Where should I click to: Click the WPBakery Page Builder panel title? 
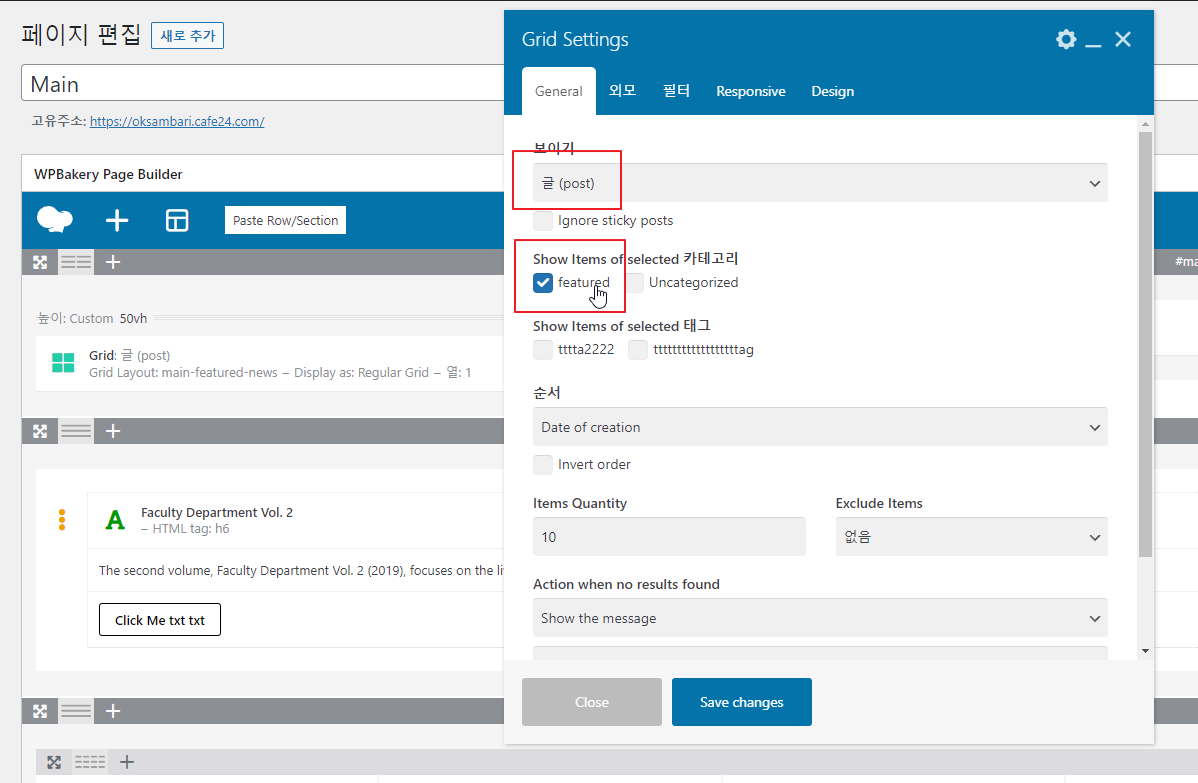(108, 174)
